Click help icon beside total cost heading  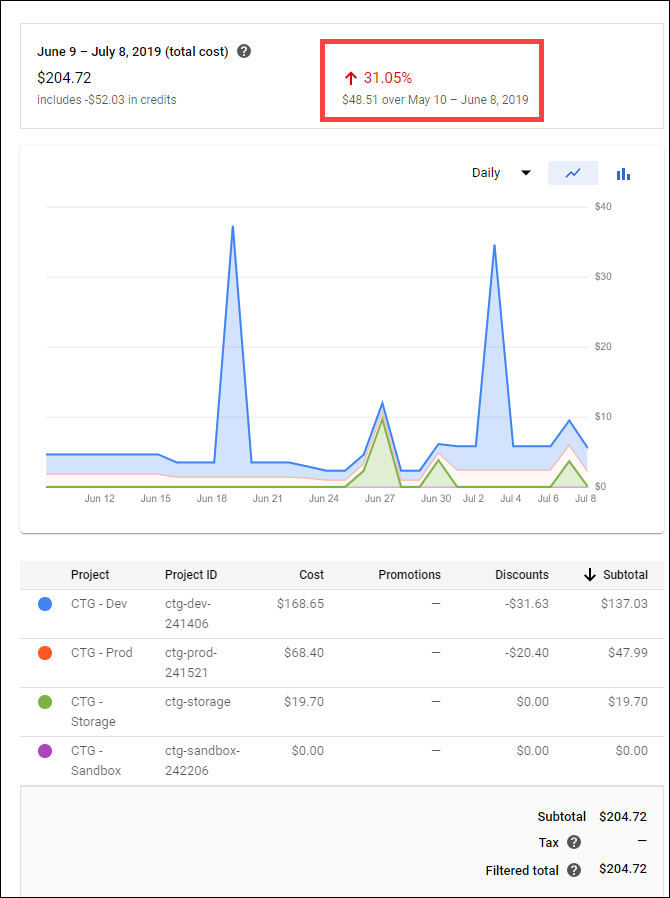click(244, 51)
